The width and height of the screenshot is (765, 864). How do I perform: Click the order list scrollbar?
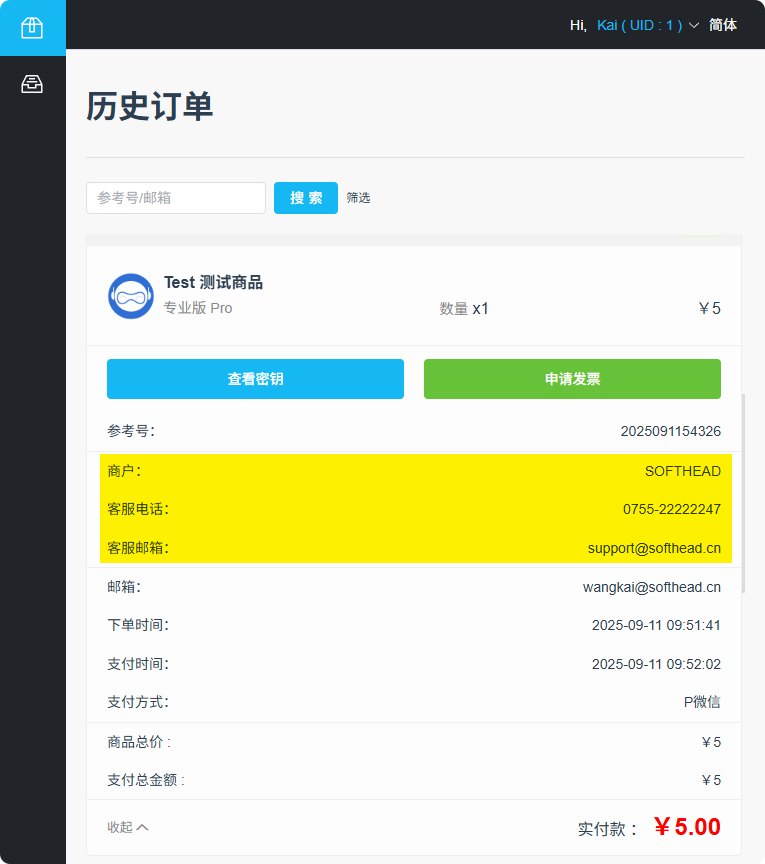[742, 492]
